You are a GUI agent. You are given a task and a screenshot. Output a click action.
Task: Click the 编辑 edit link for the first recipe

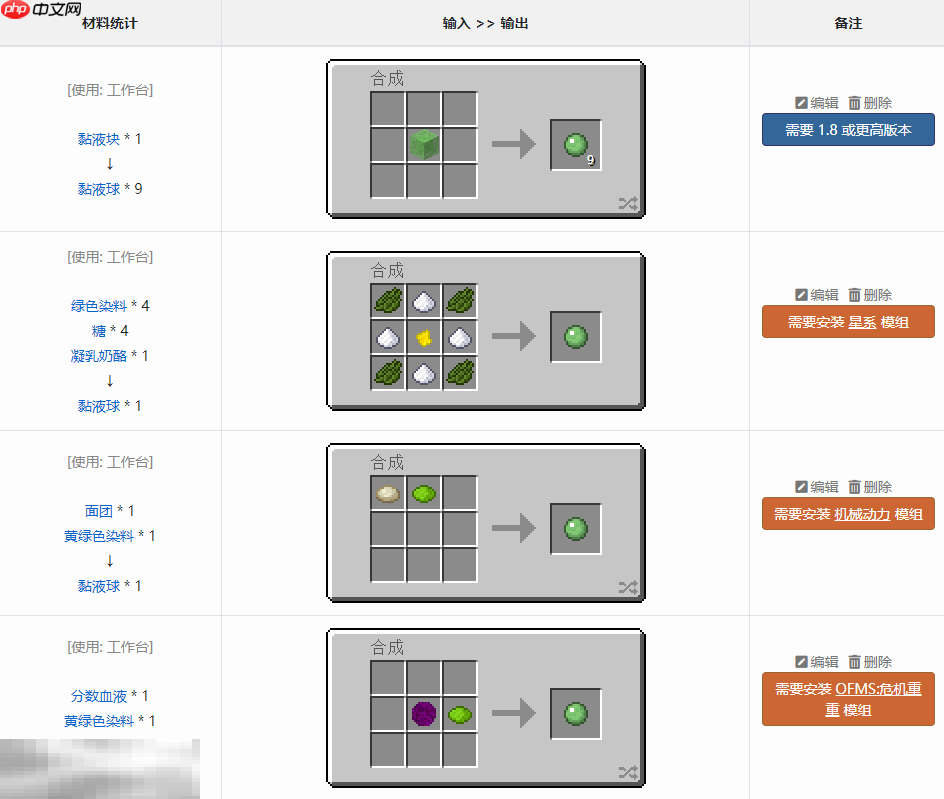817,103
